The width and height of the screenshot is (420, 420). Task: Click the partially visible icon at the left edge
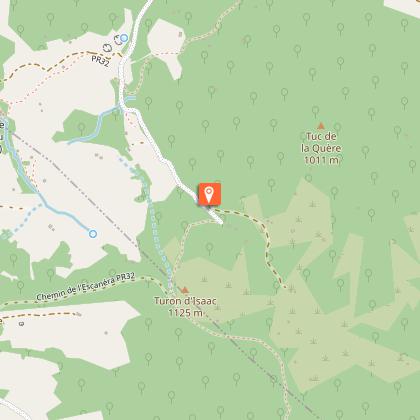point(1,149)
